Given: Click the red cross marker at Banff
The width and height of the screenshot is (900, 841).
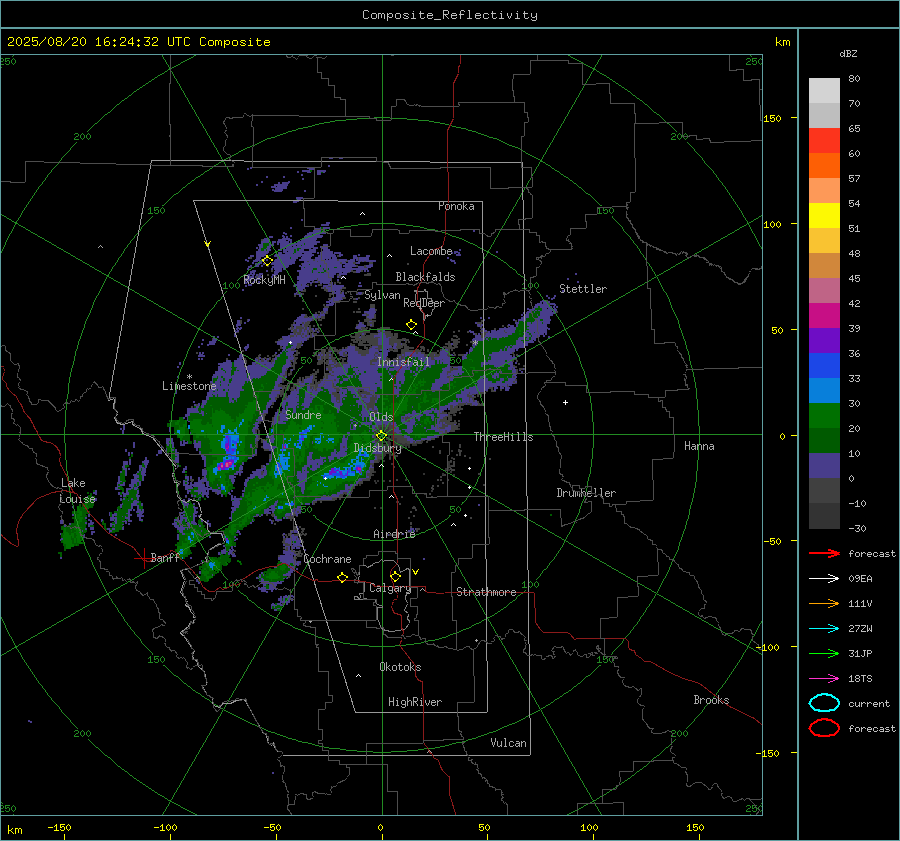Looking at the screenshot, I should (x=143, y=558).
